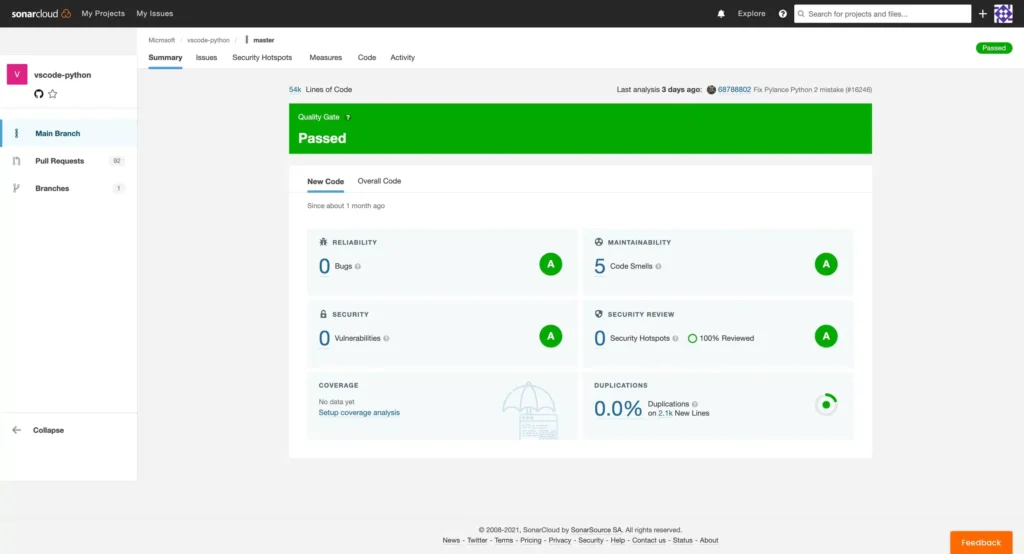Image resolution: width=1024 pixels, height=554 pixels.
Task: Click the Status footer link
Action: 682,541
